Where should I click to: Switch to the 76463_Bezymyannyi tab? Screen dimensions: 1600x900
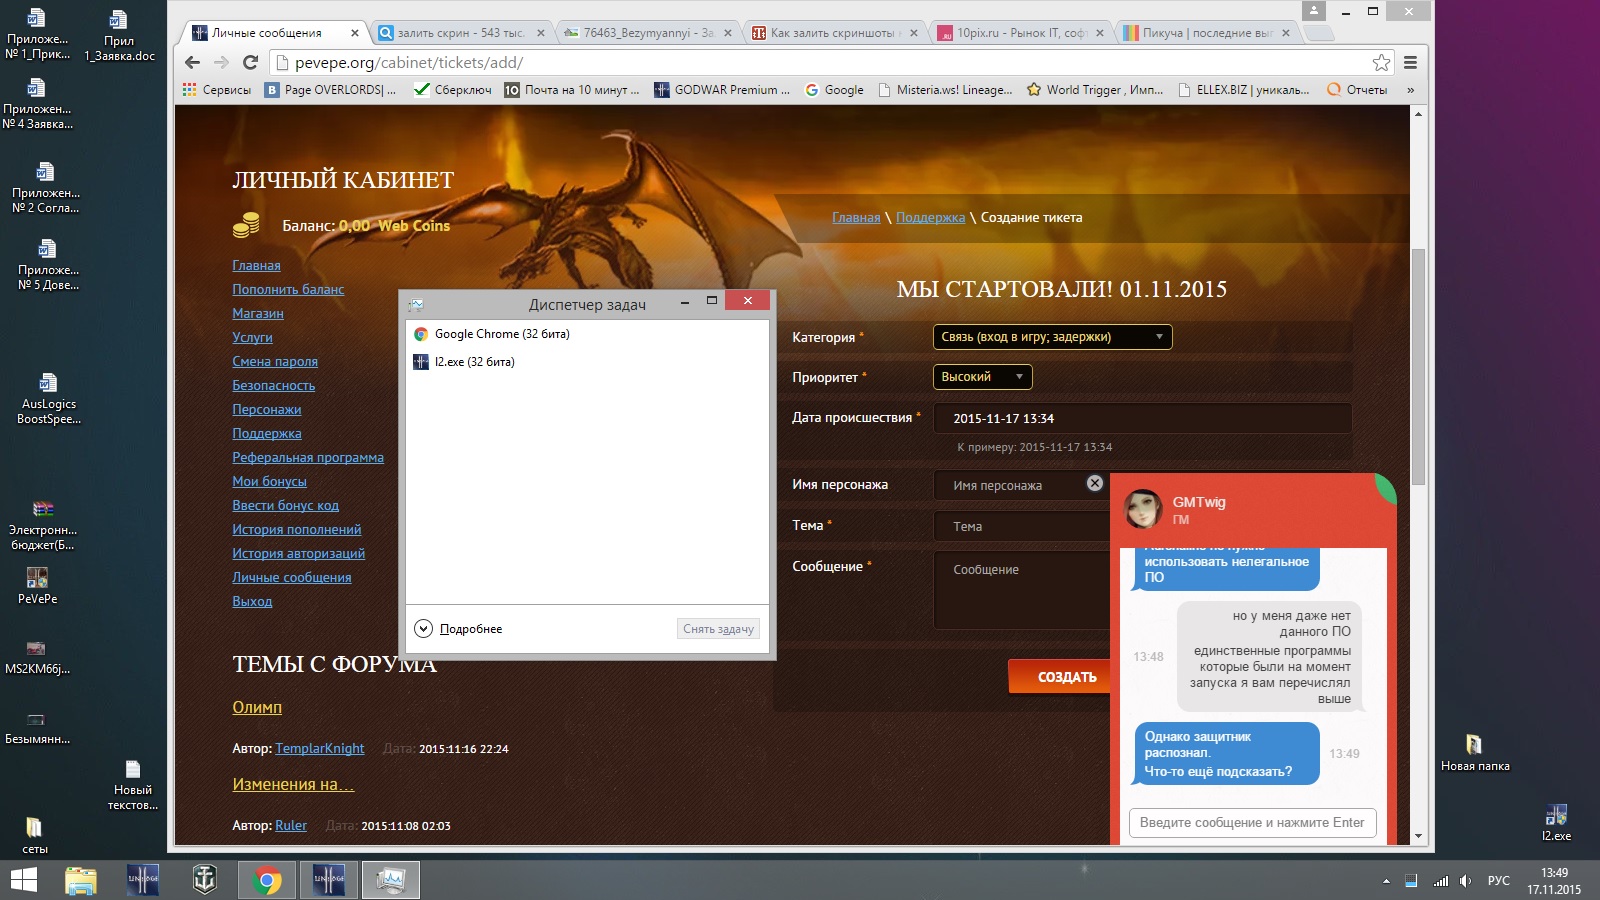[648, 33]
